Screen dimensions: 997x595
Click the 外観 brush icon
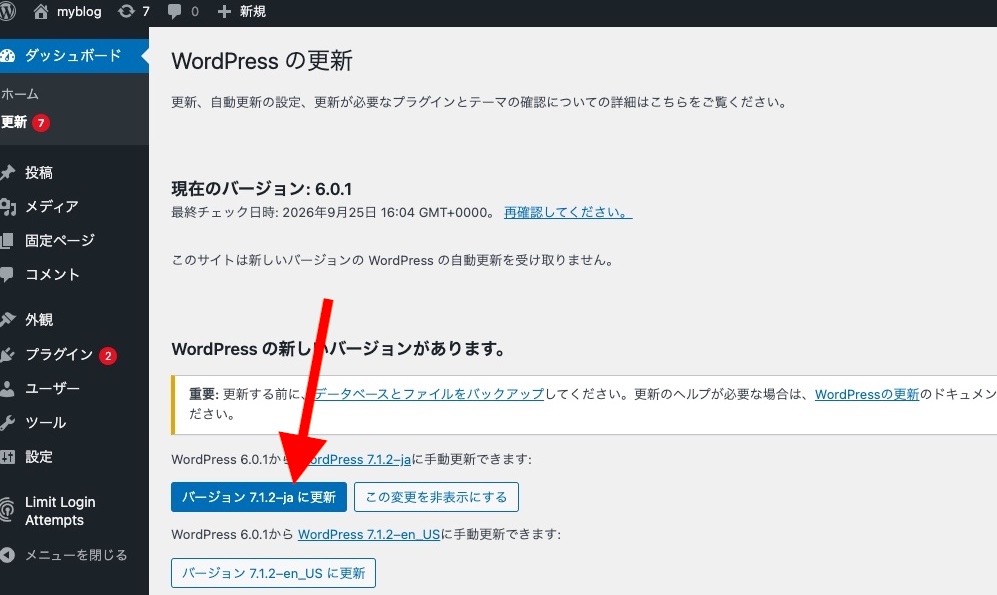(8, 320)
